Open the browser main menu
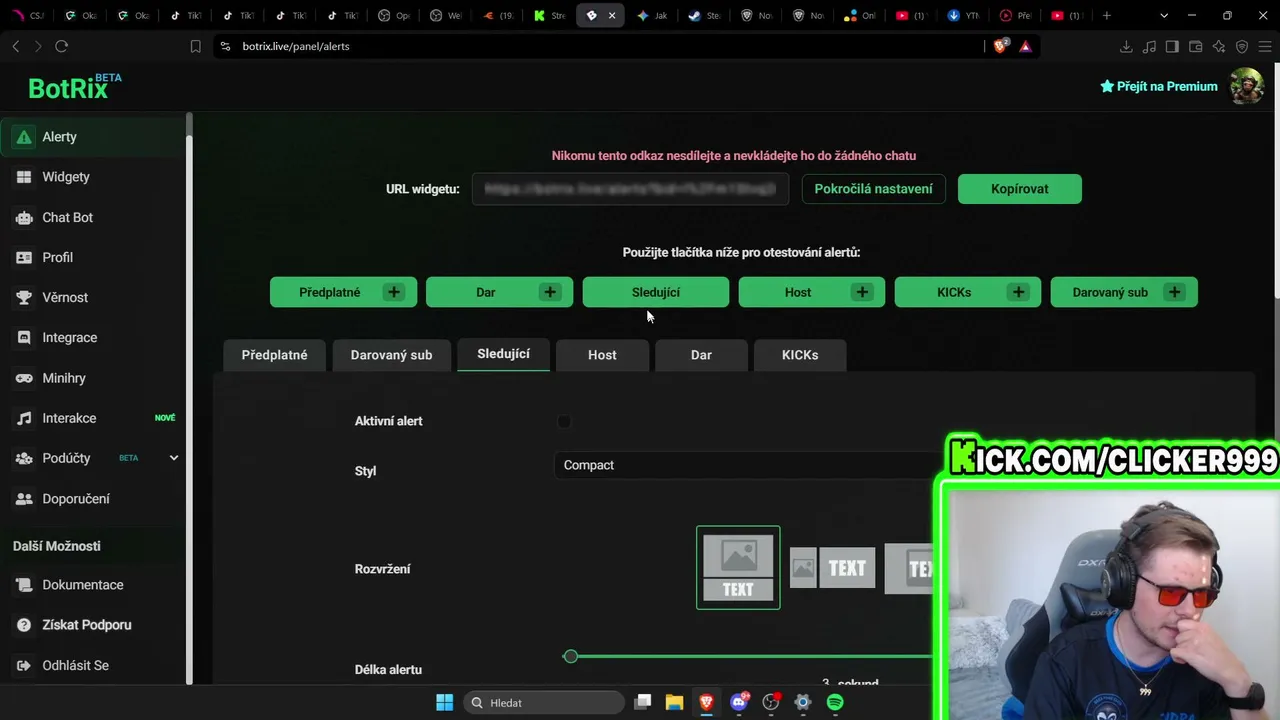This screenshot has height=720, width=1280. [1265, 46]
